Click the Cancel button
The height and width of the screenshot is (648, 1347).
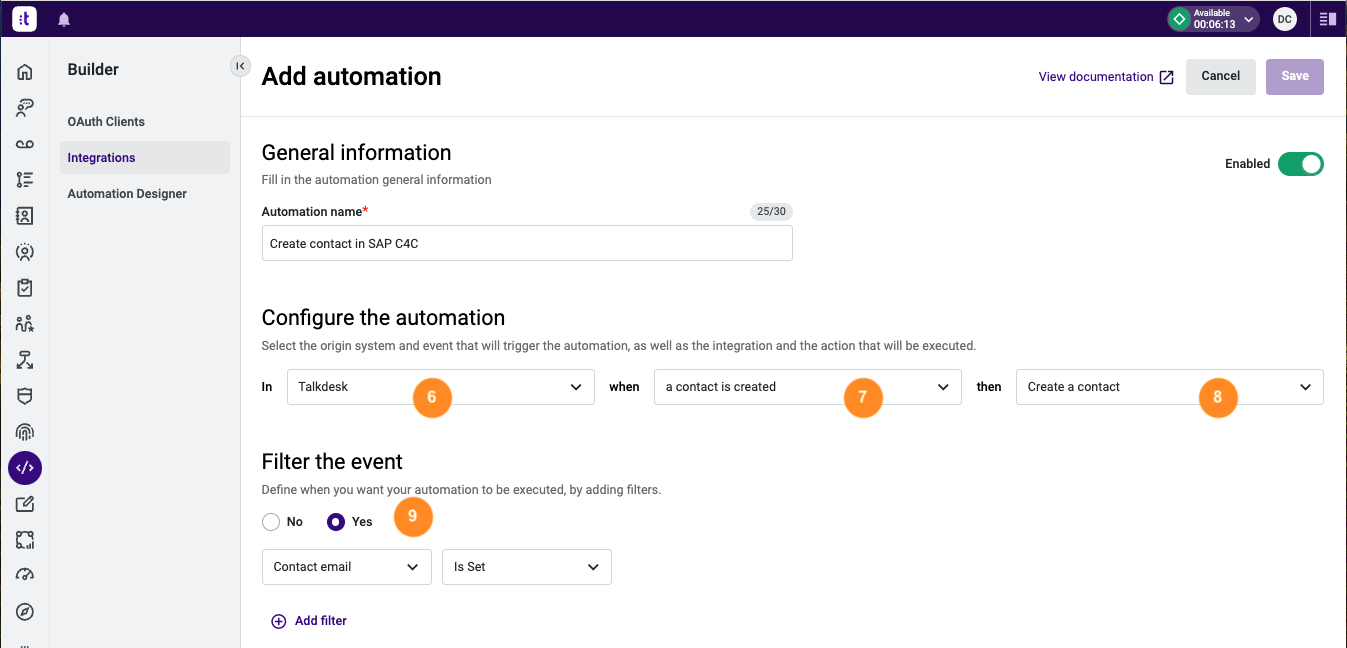point(1221,77)
